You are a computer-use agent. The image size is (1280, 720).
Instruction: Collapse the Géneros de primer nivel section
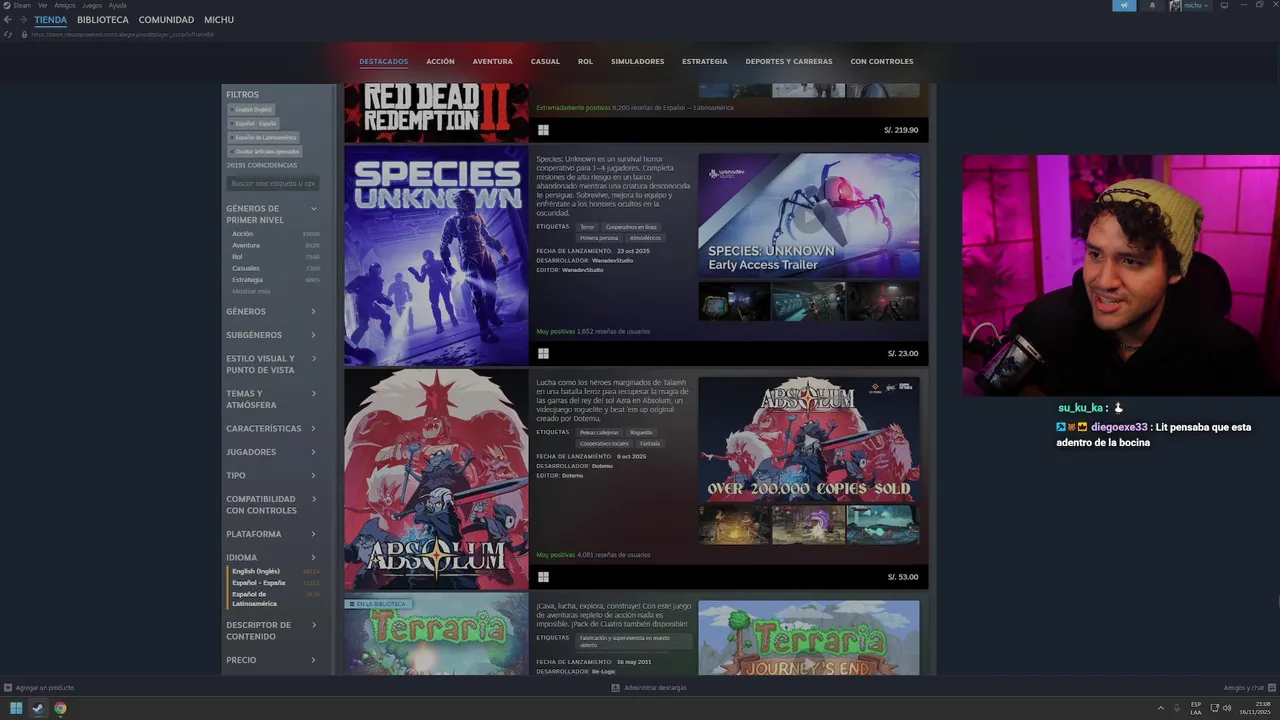pos(272,214)
